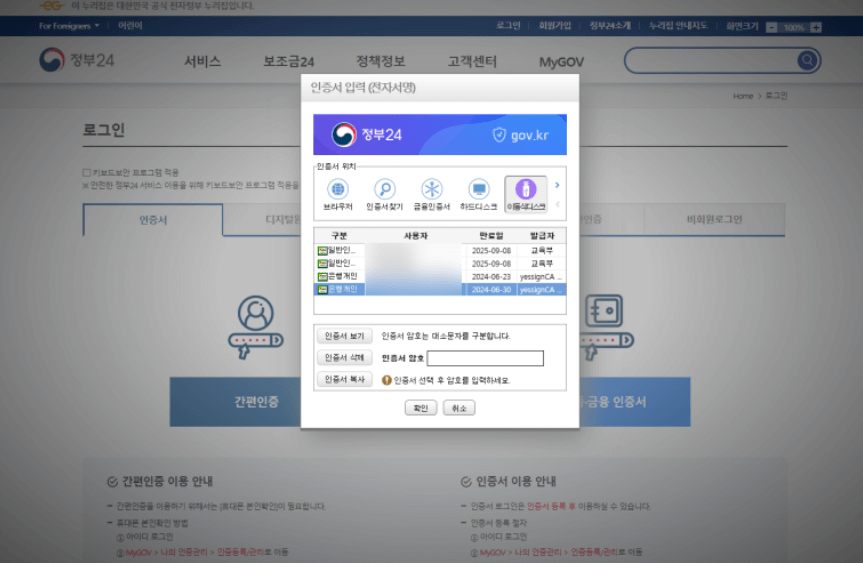Click the 구분 column header
863x563 pixels.
pos(339,236)
